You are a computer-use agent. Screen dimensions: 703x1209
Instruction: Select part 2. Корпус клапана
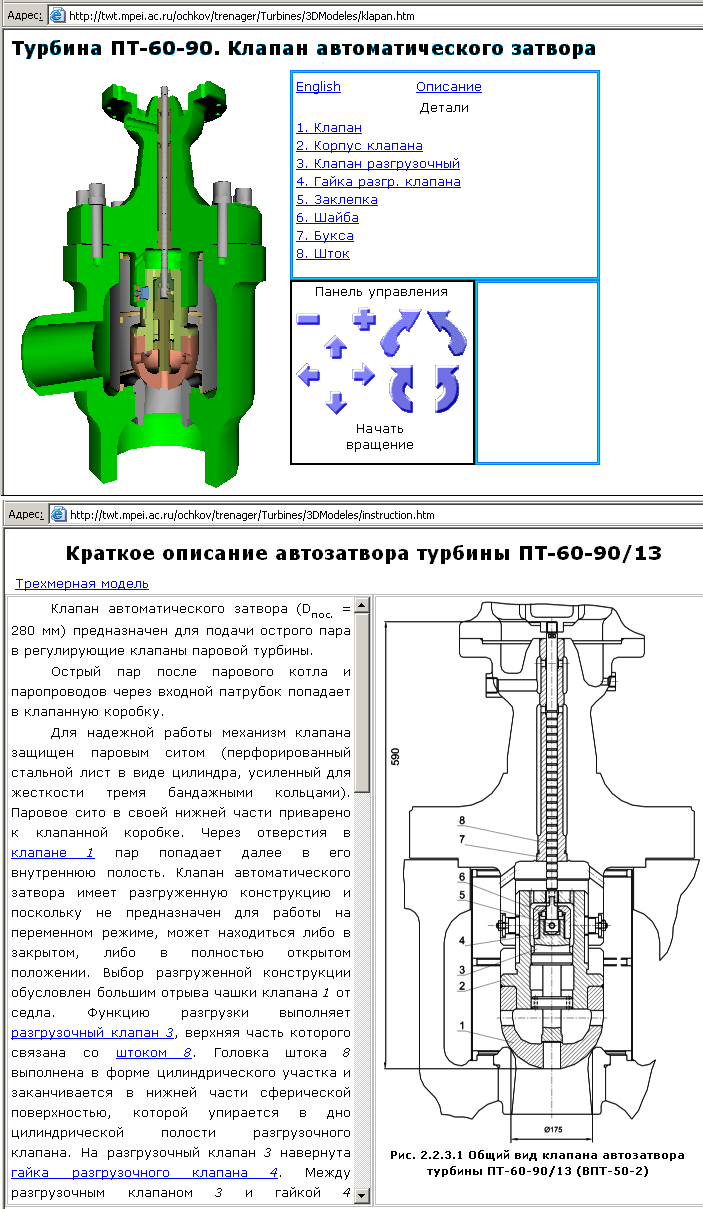coord(359,146)
